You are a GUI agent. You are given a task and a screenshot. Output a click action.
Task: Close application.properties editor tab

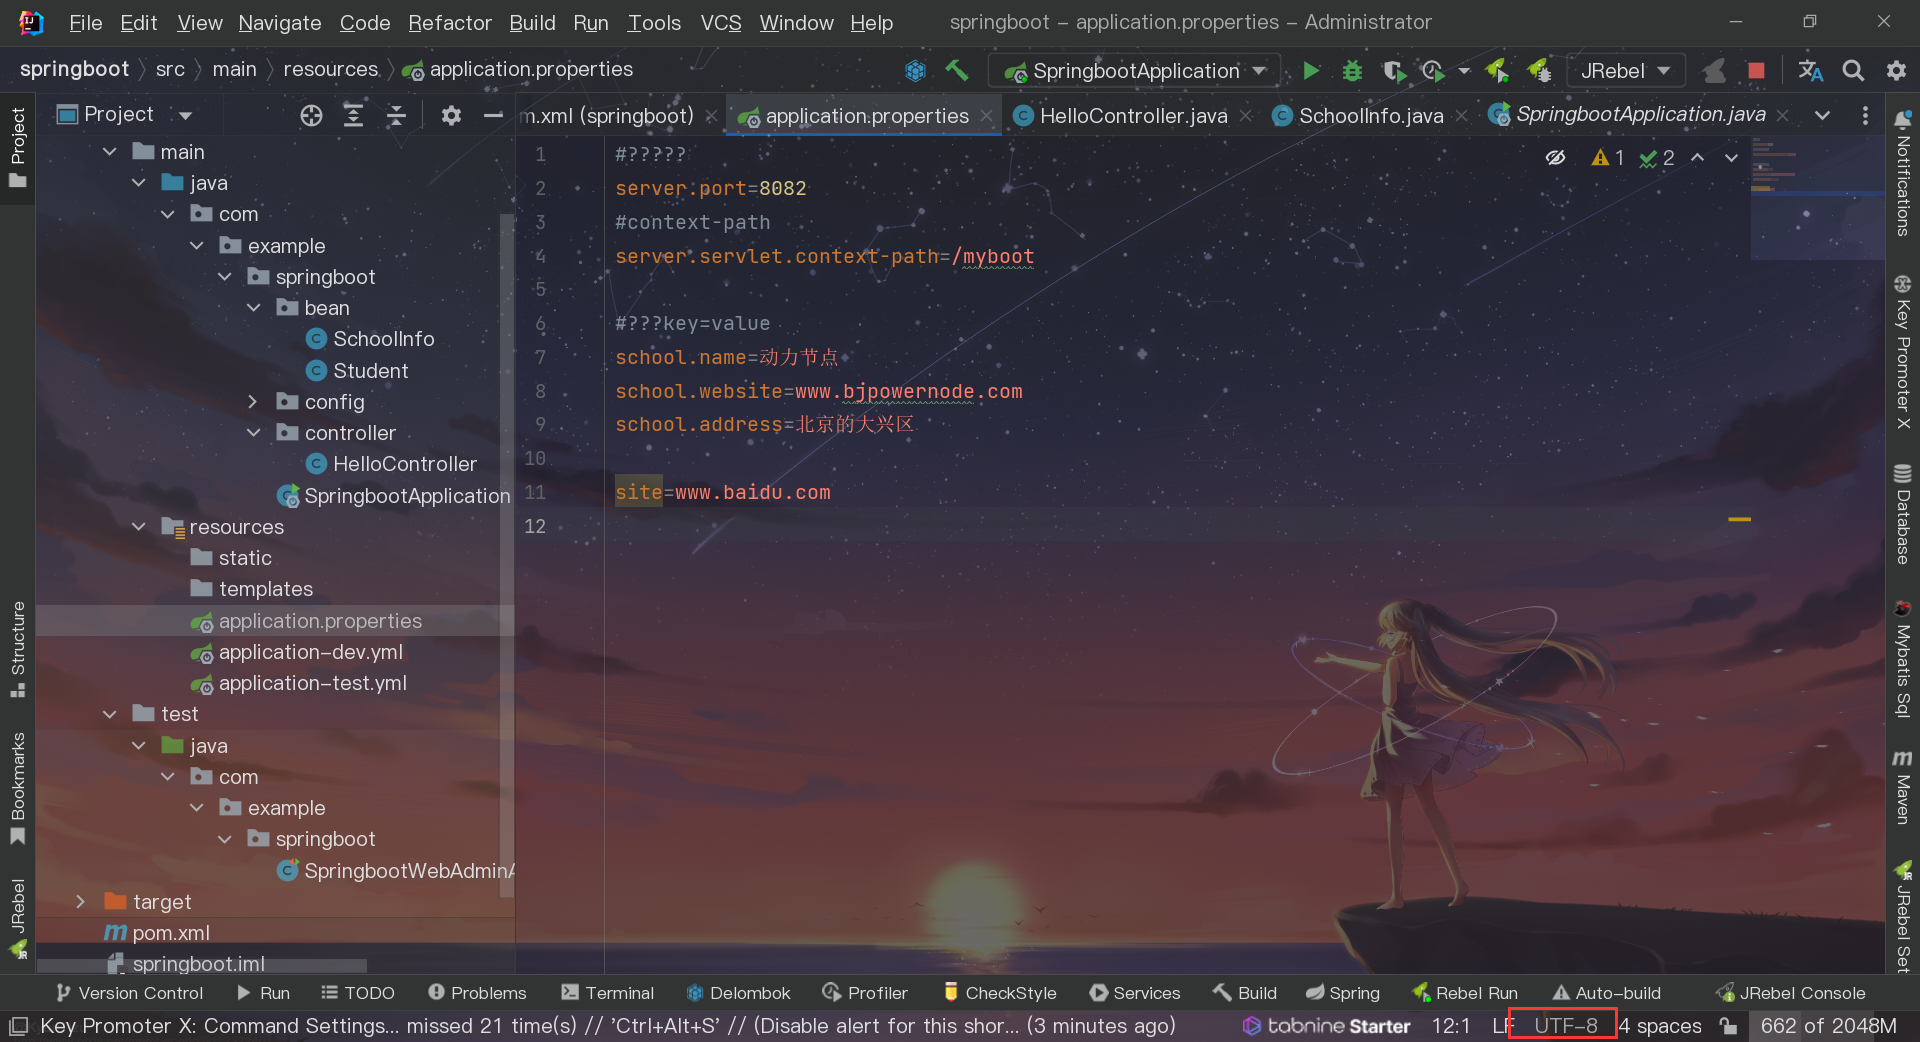click(986, 116)
